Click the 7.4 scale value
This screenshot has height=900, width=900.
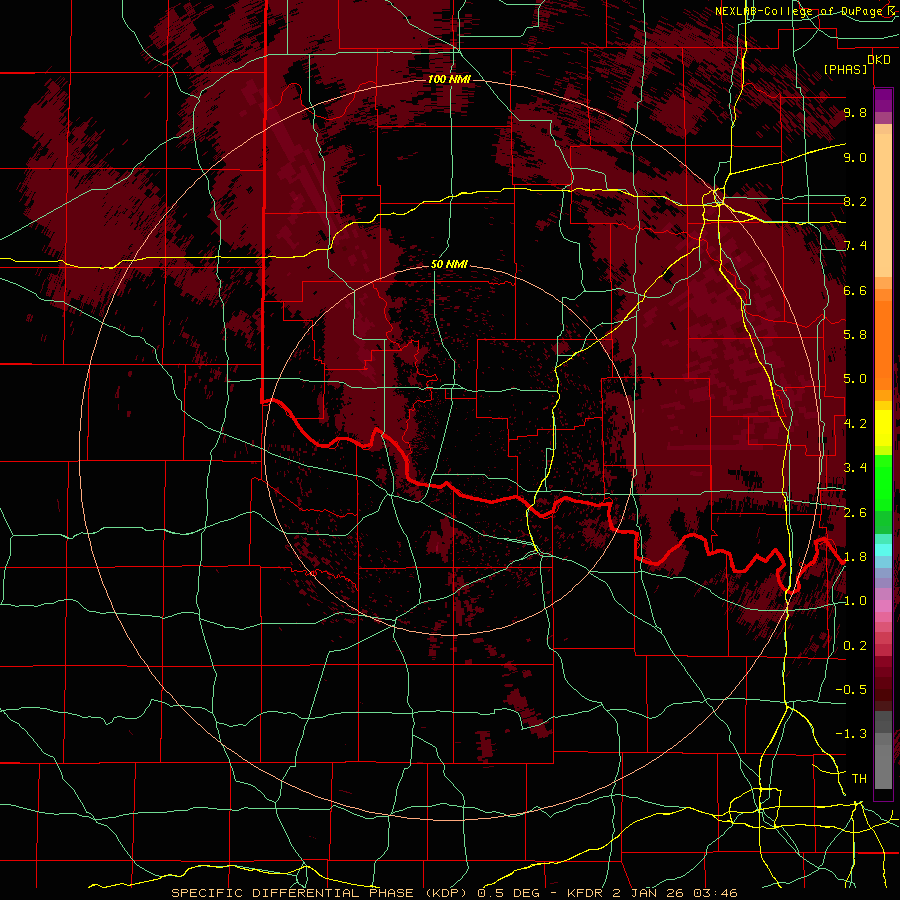click(x=855, y=246)
